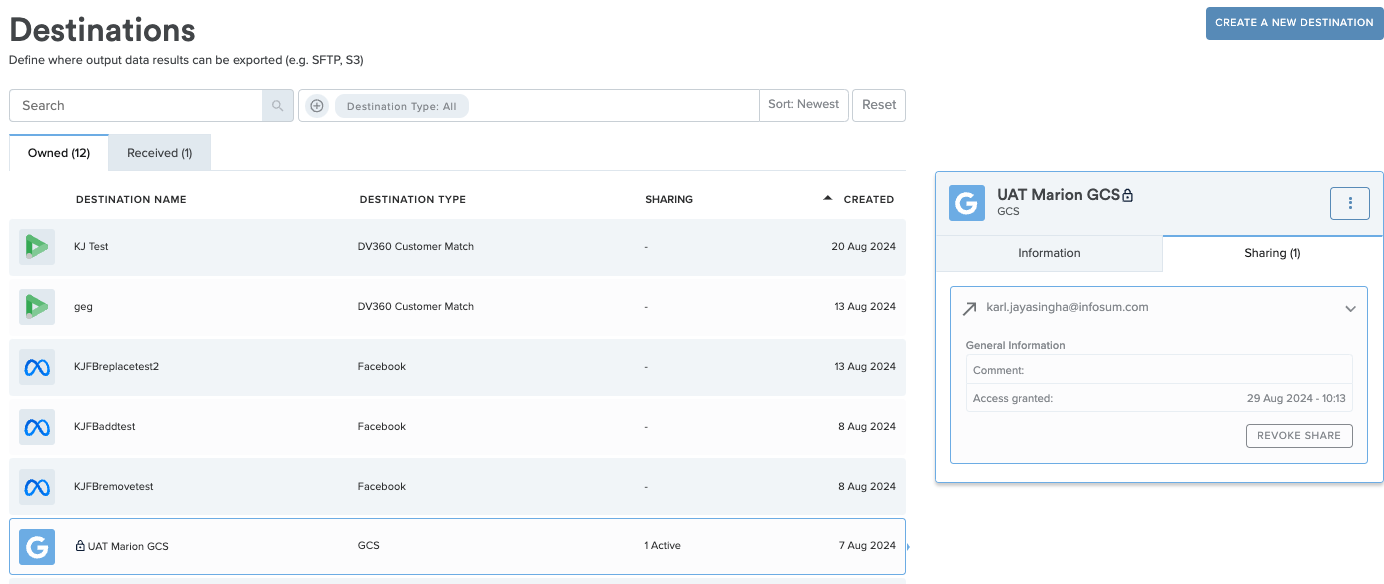Viewport: 1384px width, 584px height.
Task: Click the Access granted date 29 Aug 2024 - 10:13
Action: point(1296,398)
